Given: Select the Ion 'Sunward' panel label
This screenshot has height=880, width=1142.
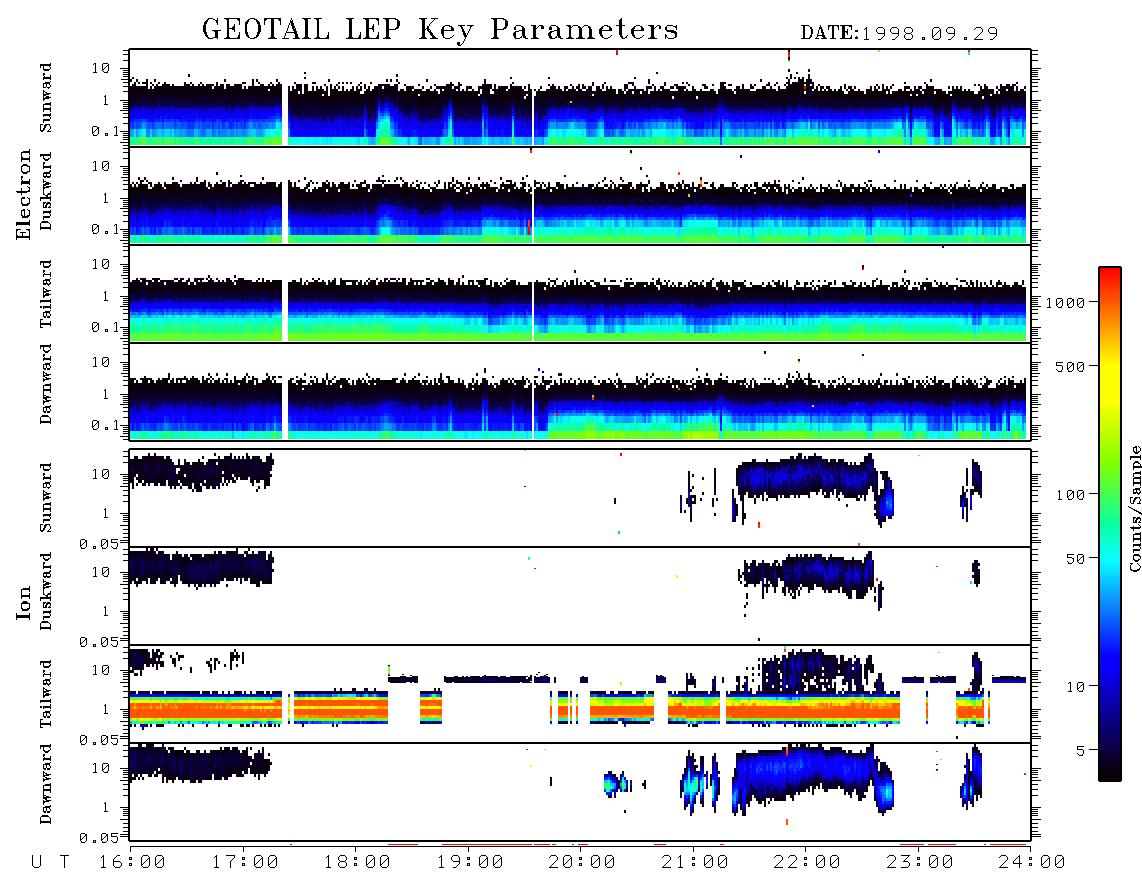Looking at the screenshot, I should coord(46,498).
